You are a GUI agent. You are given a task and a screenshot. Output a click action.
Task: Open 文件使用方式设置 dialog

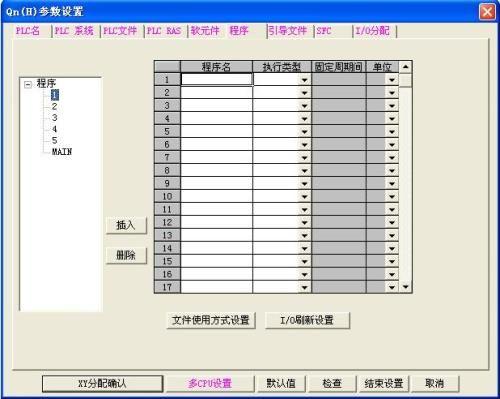(x=211, y=320)
